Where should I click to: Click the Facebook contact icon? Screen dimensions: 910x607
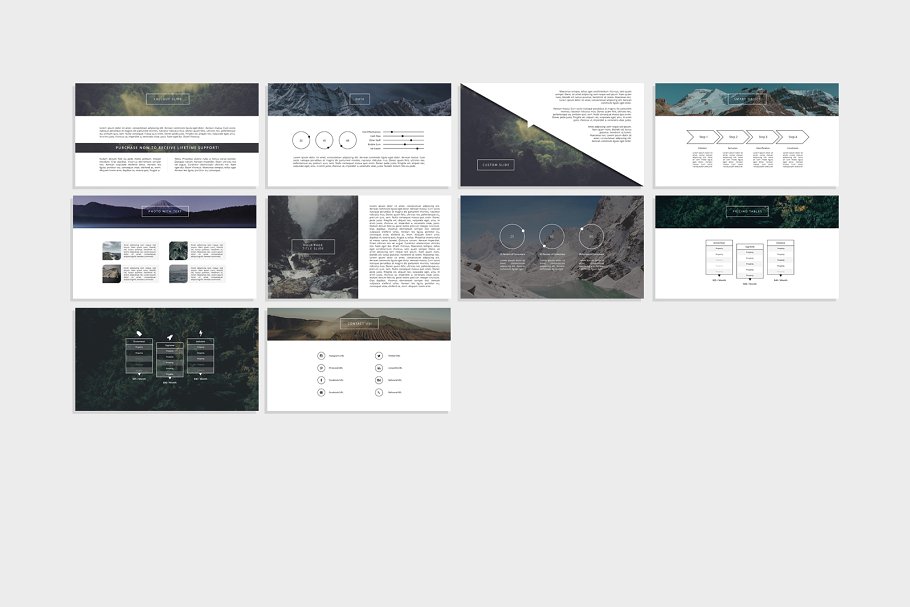click(x=321, y=380)
